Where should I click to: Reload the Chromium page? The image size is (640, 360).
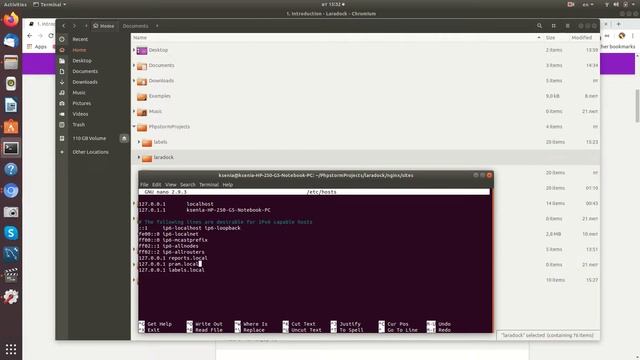51,36
